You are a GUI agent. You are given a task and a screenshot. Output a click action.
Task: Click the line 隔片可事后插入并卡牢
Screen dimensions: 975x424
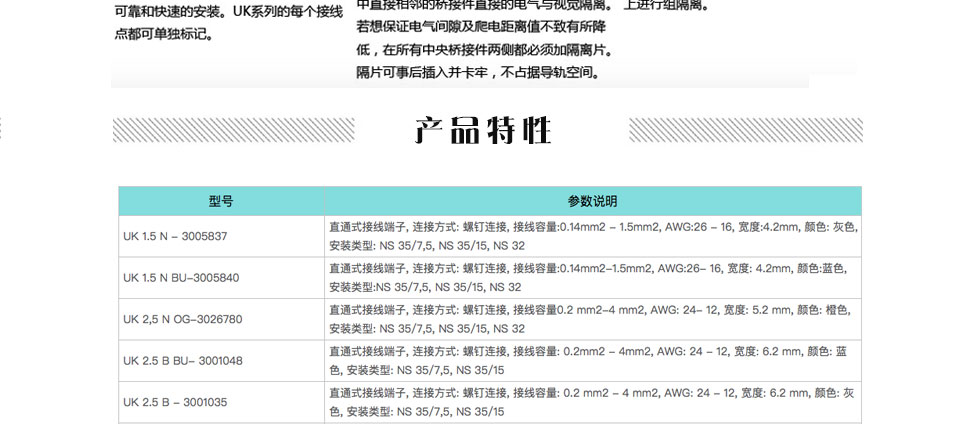point(478,72)
